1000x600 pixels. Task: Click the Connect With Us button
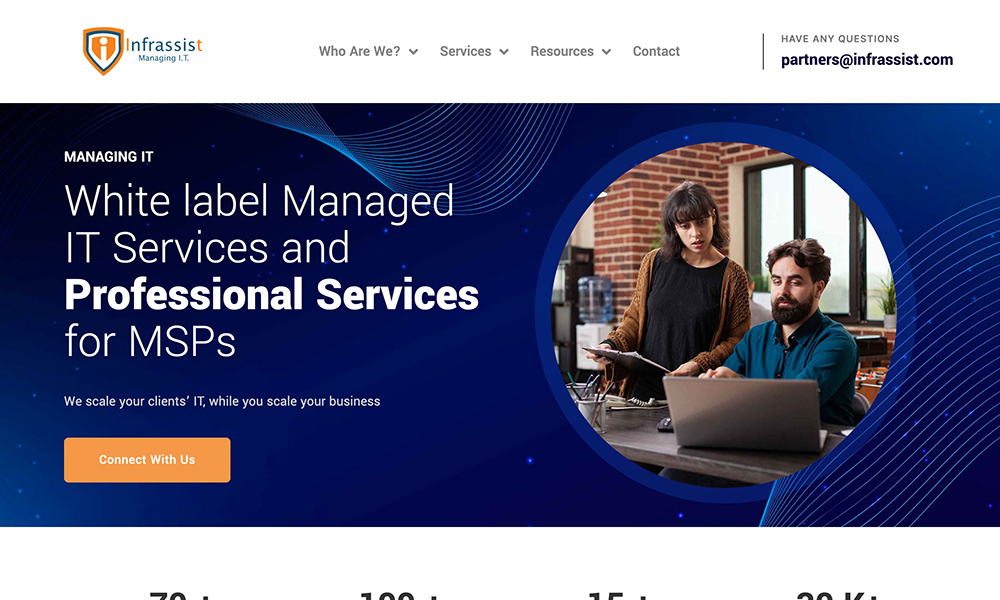(x=147, y=460)
